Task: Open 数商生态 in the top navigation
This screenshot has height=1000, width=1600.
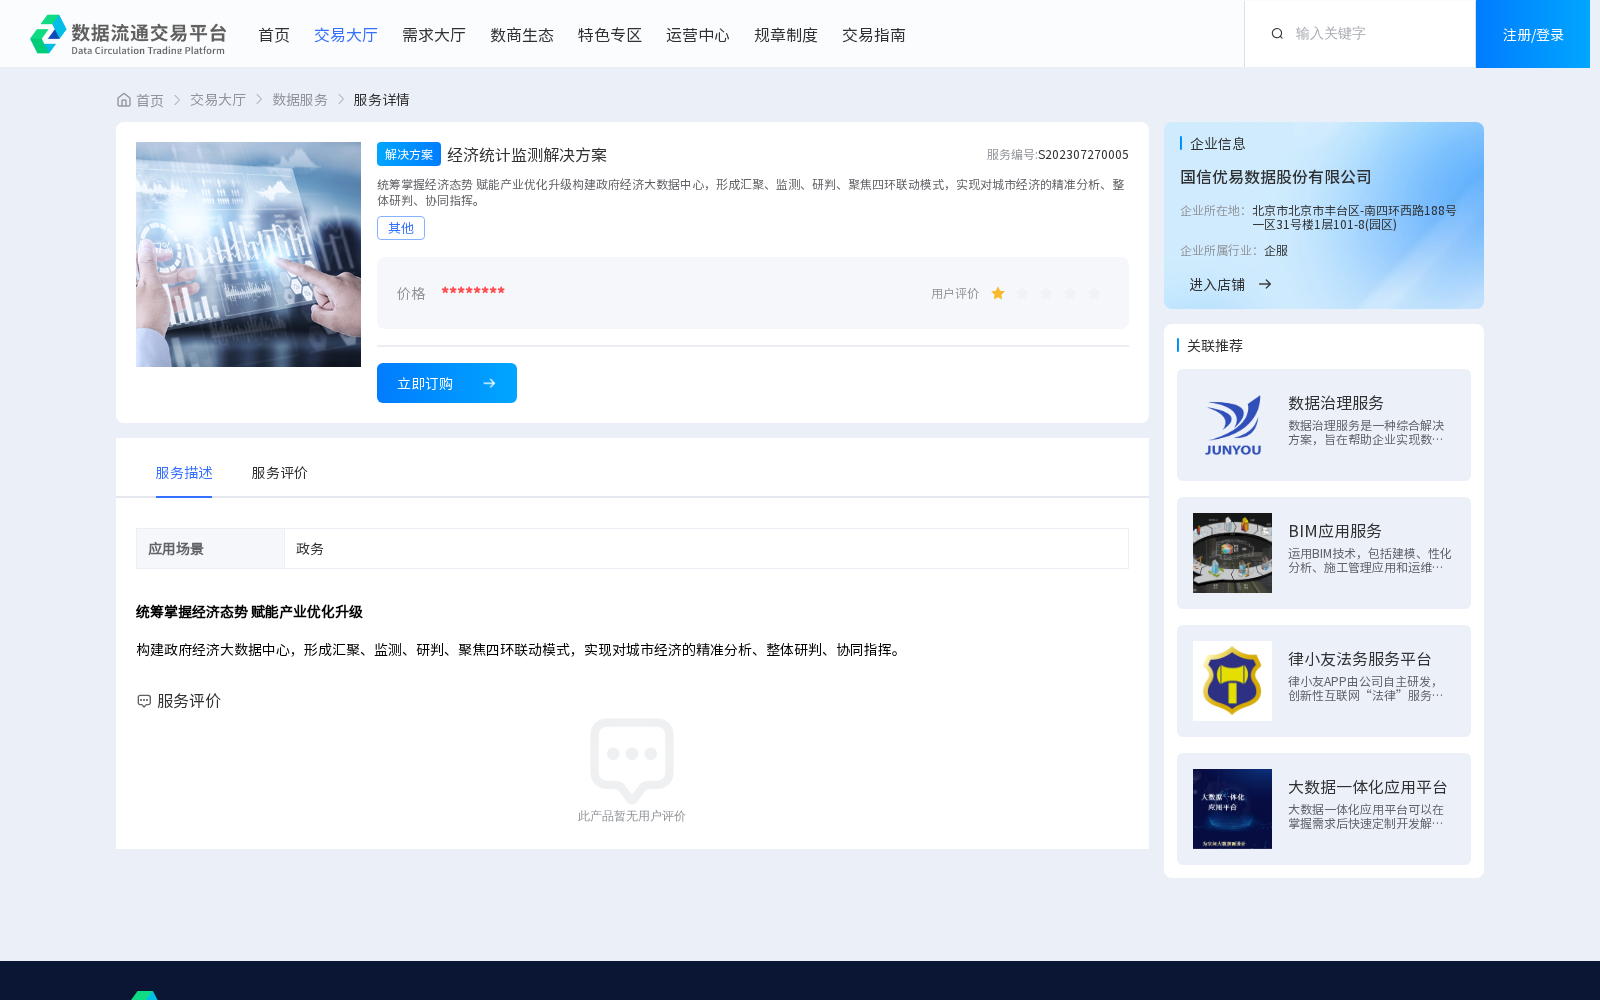Action: point(522,35)
